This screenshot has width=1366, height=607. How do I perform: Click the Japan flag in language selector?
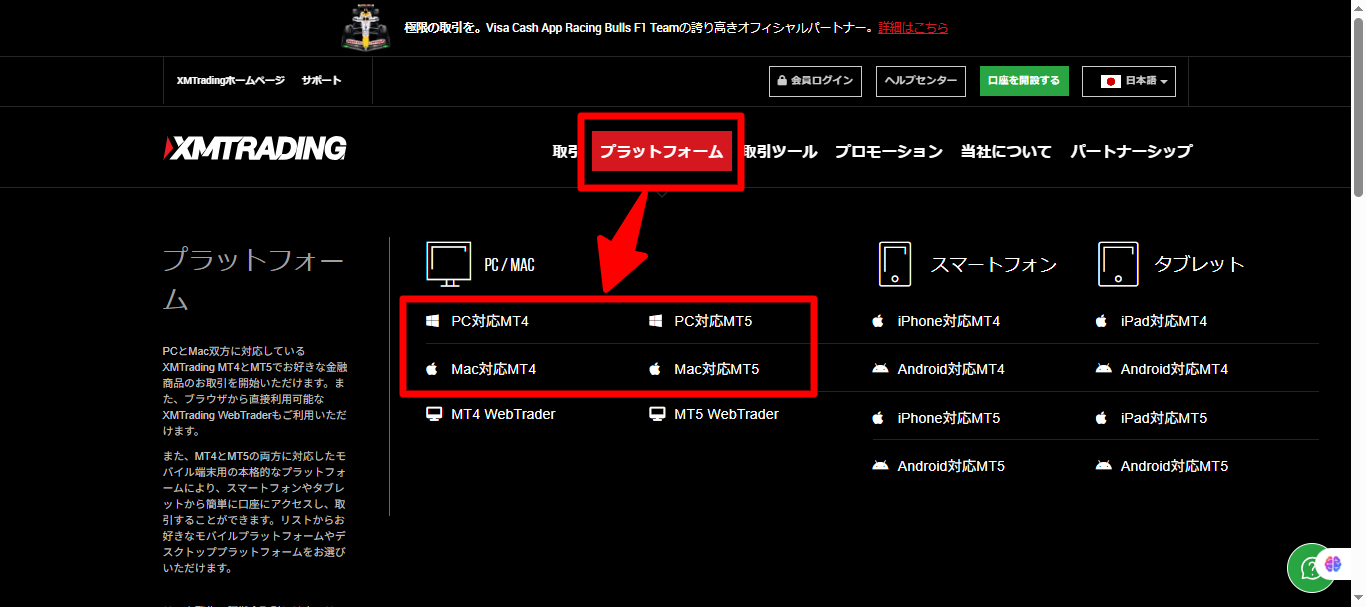1113,81
